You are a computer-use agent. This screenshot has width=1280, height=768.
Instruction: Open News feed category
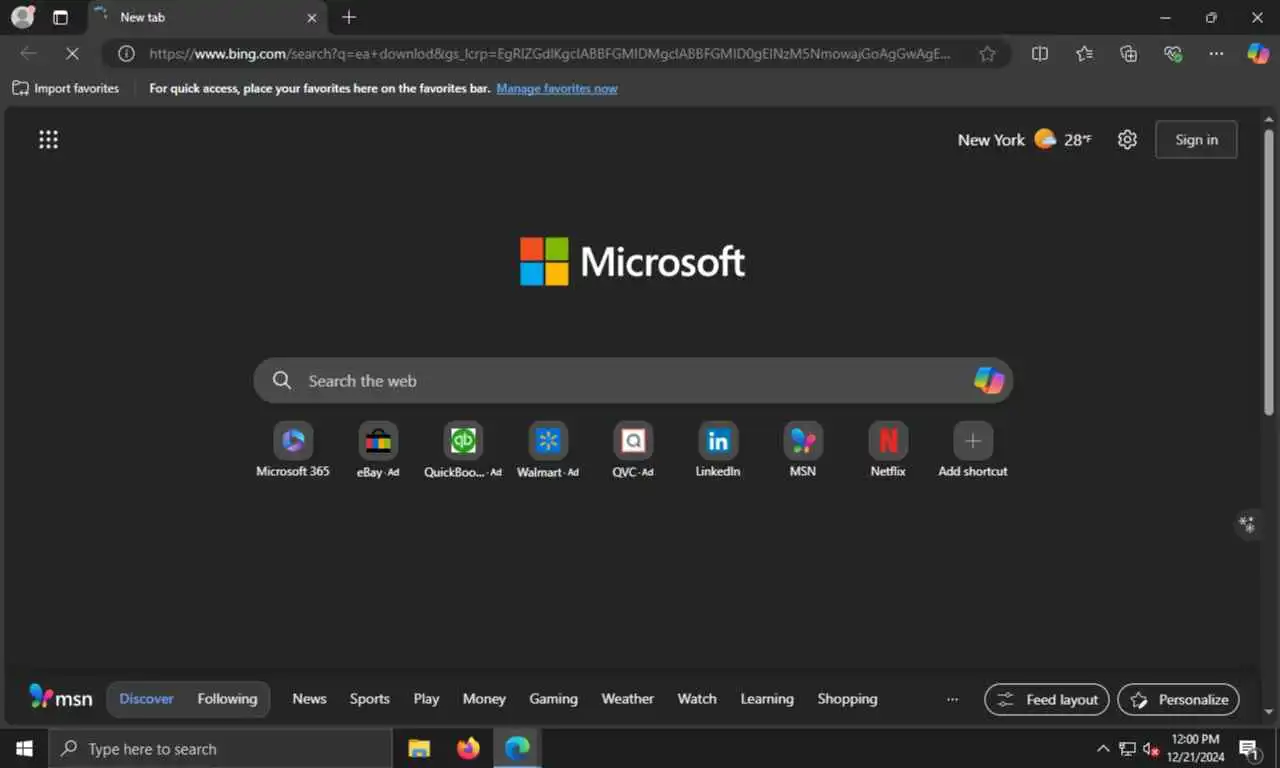point(309,699)
